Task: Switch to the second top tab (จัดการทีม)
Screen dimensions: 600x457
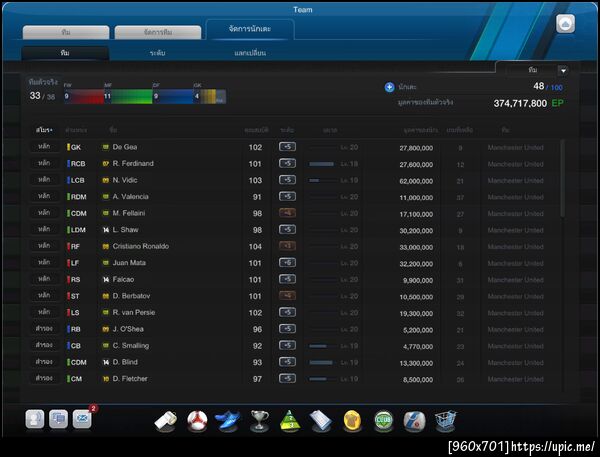Action: tap(158, 32)
